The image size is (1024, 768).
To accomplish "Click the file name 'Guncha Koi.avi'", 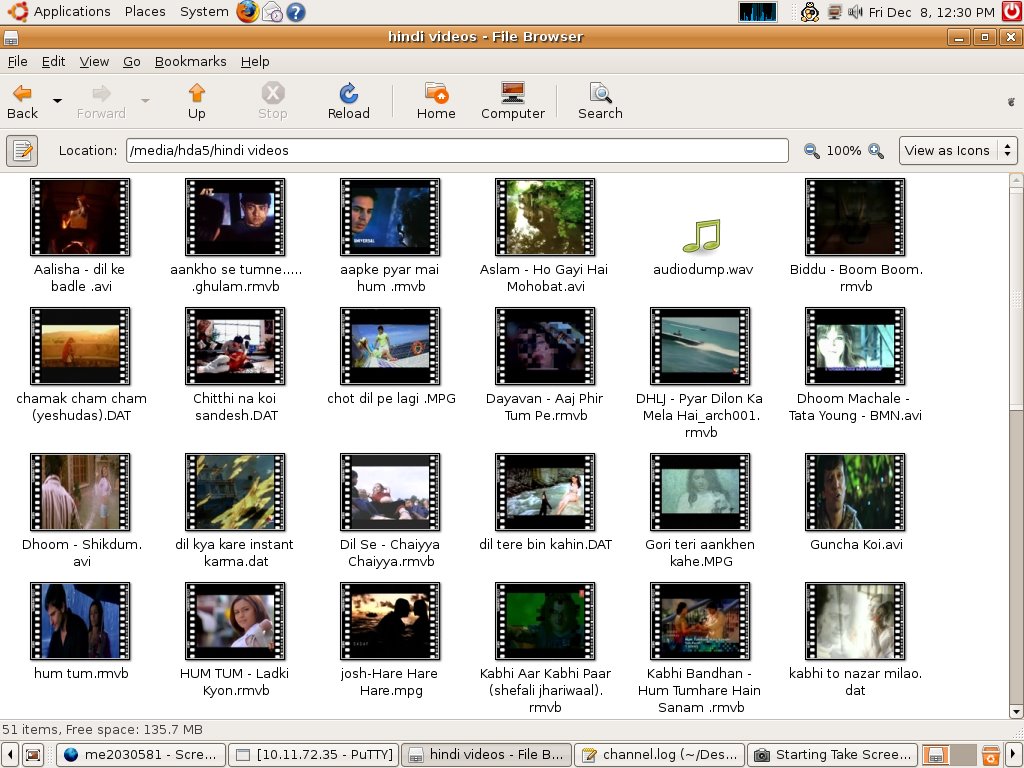I will pyautogui.click(x=856, y=545).
